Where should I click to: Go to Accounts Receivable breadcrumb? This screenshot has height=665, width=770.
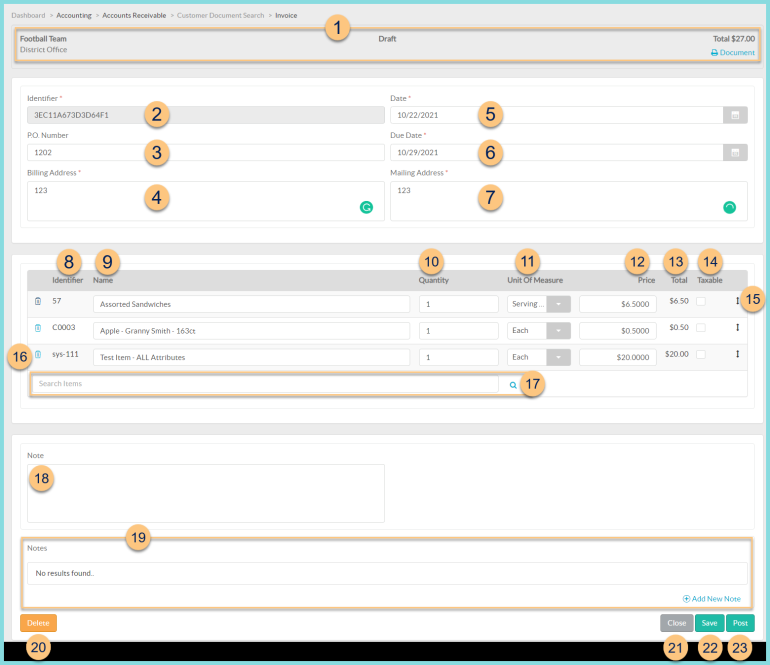coord(134,15)
